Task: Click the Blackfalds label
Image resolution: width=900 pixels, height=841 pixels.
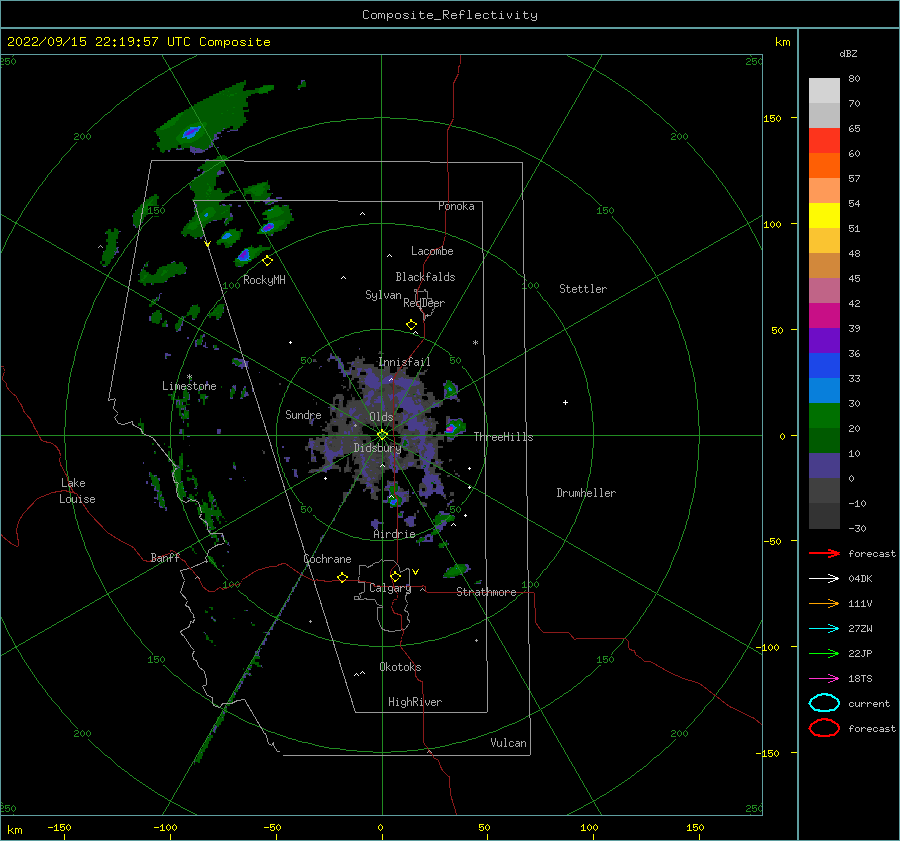Action: pyautogui.click(x=425, y=277)
